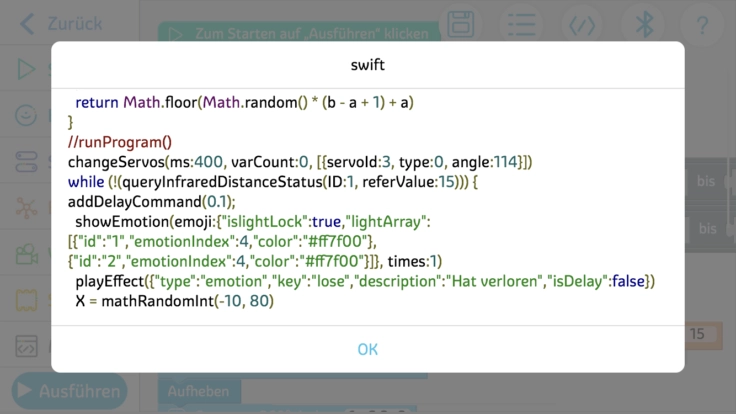Click the swift dialog title
This screenshot has height=414, width=736.
368,65
